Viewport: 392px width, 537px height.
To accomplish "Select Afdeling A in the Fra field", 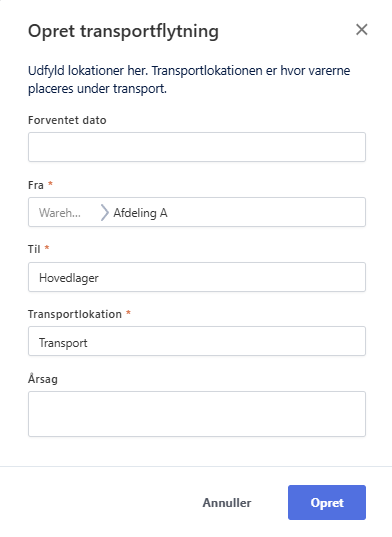I will (140, 213).
